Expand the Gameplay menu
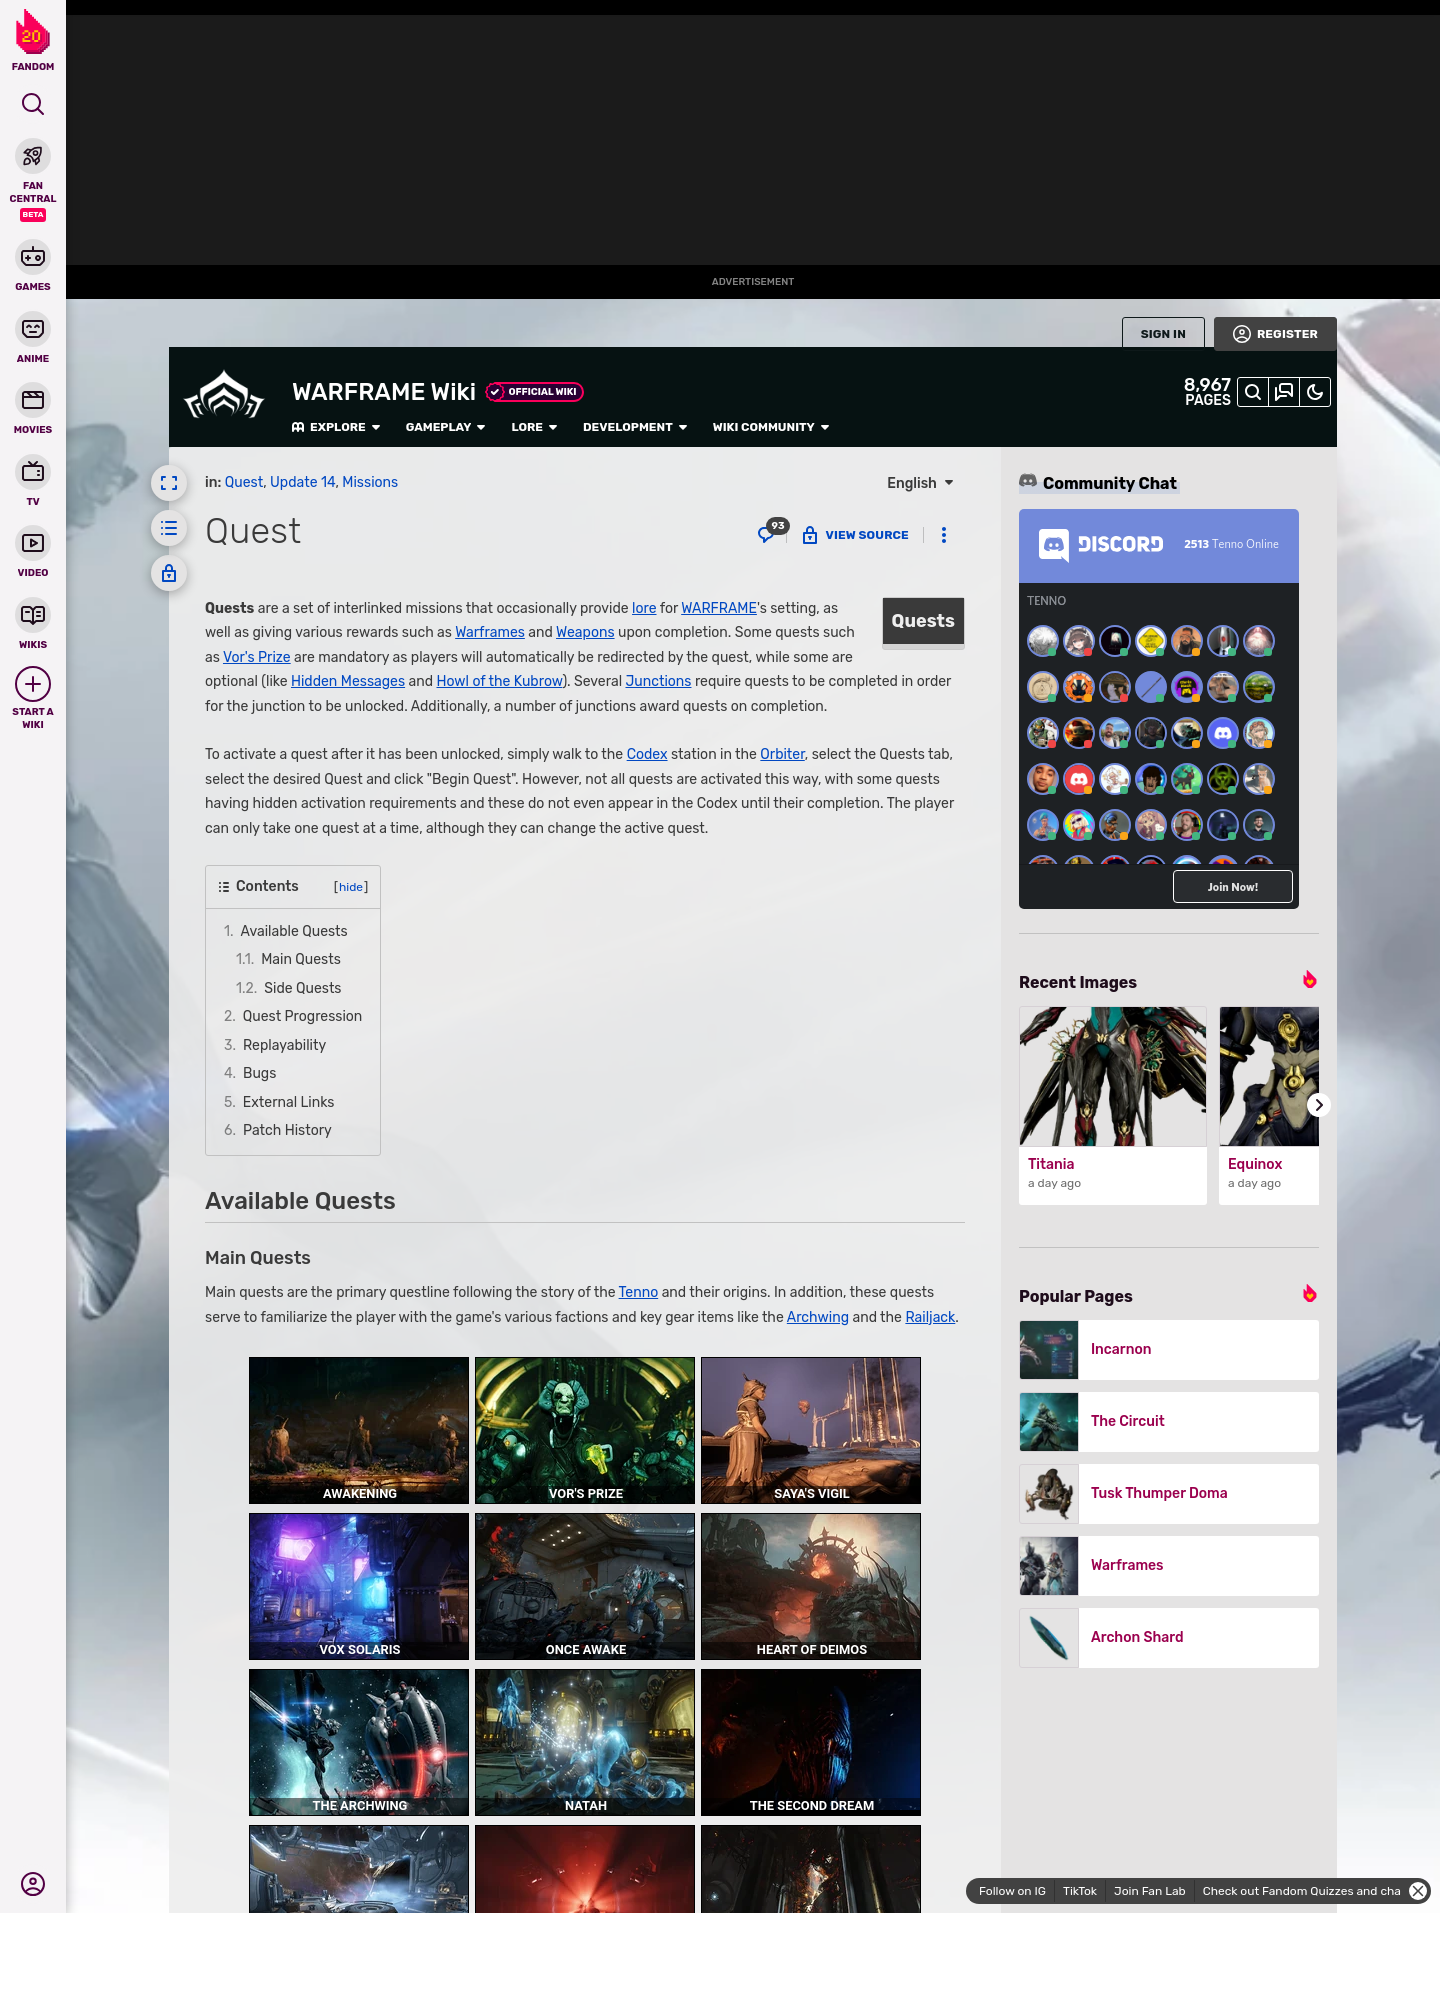This screenshot has width=1440, height=2000. click(445, 427)
